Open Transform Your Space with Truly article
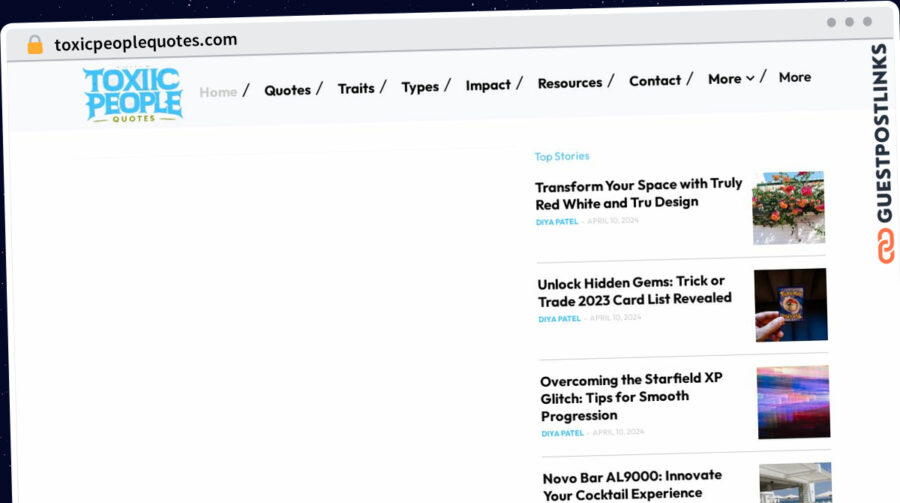Image resolution: width=900 pixels, height=503 pixels. [x=639, y=194]
